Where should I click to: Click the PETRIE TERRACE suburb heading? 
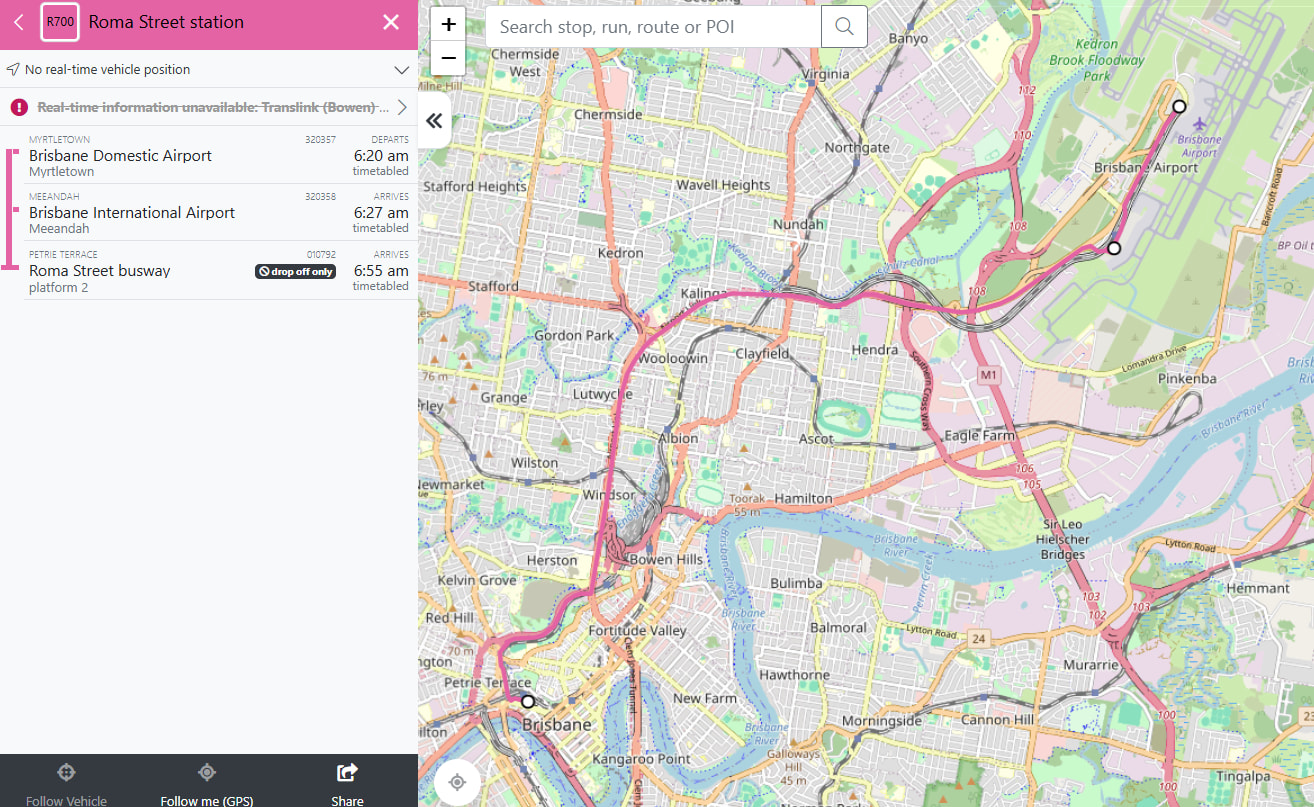[x=63, y=255]
